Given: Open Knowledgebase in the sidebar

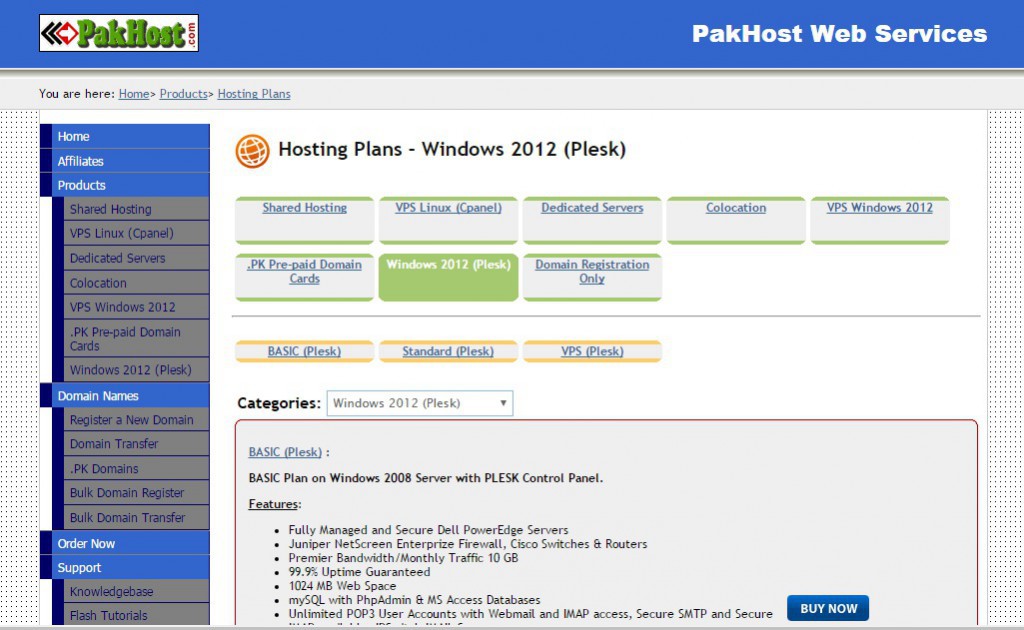Looking at the screenshot, I should tap(136, 591).
